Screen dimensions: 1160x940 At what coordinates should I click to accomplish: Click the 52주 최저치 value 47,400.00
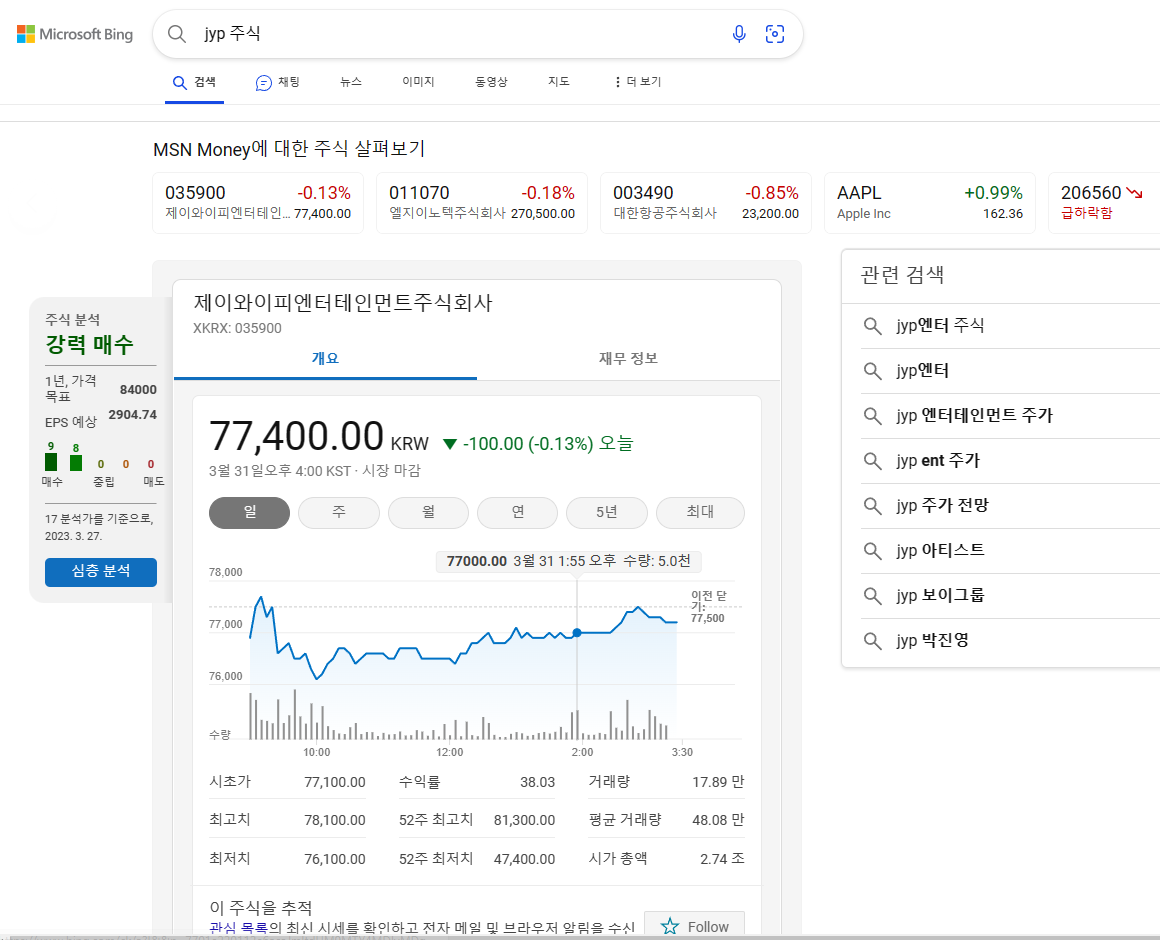click(x=525, y=859)
